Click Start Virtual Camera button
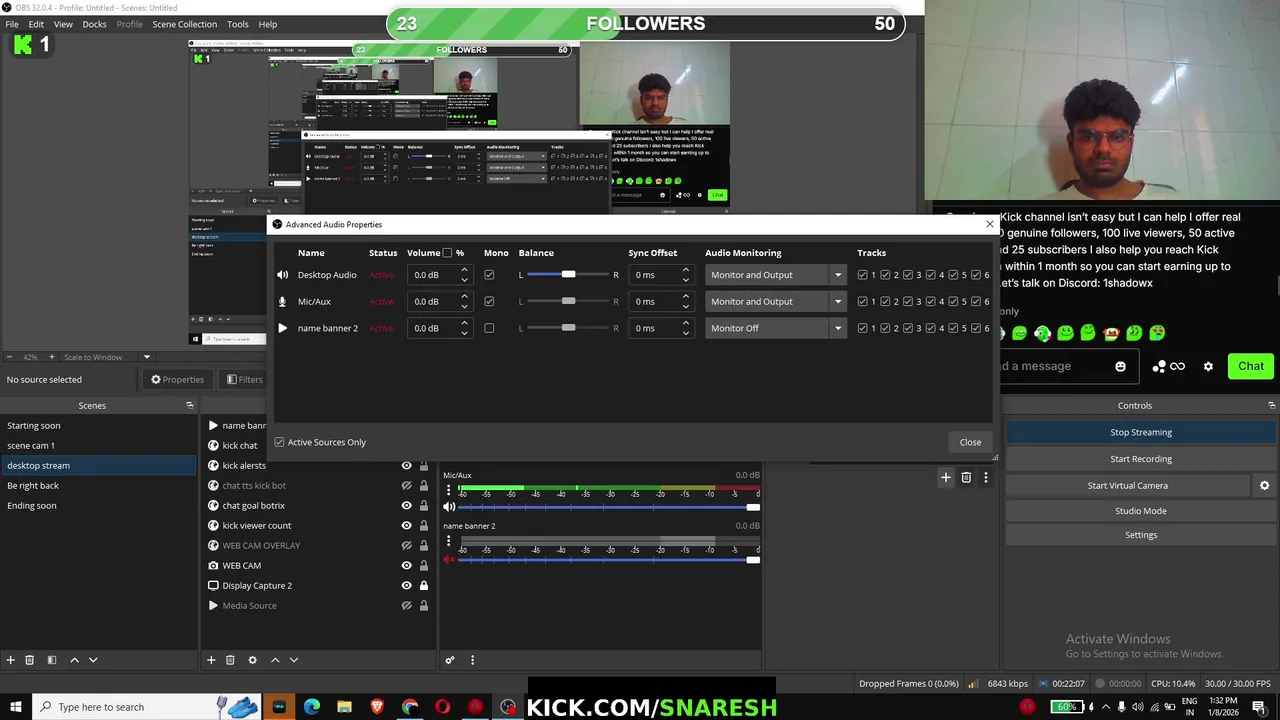Viewport: 1280px width, 720px height. click(x=1127, y=485)
